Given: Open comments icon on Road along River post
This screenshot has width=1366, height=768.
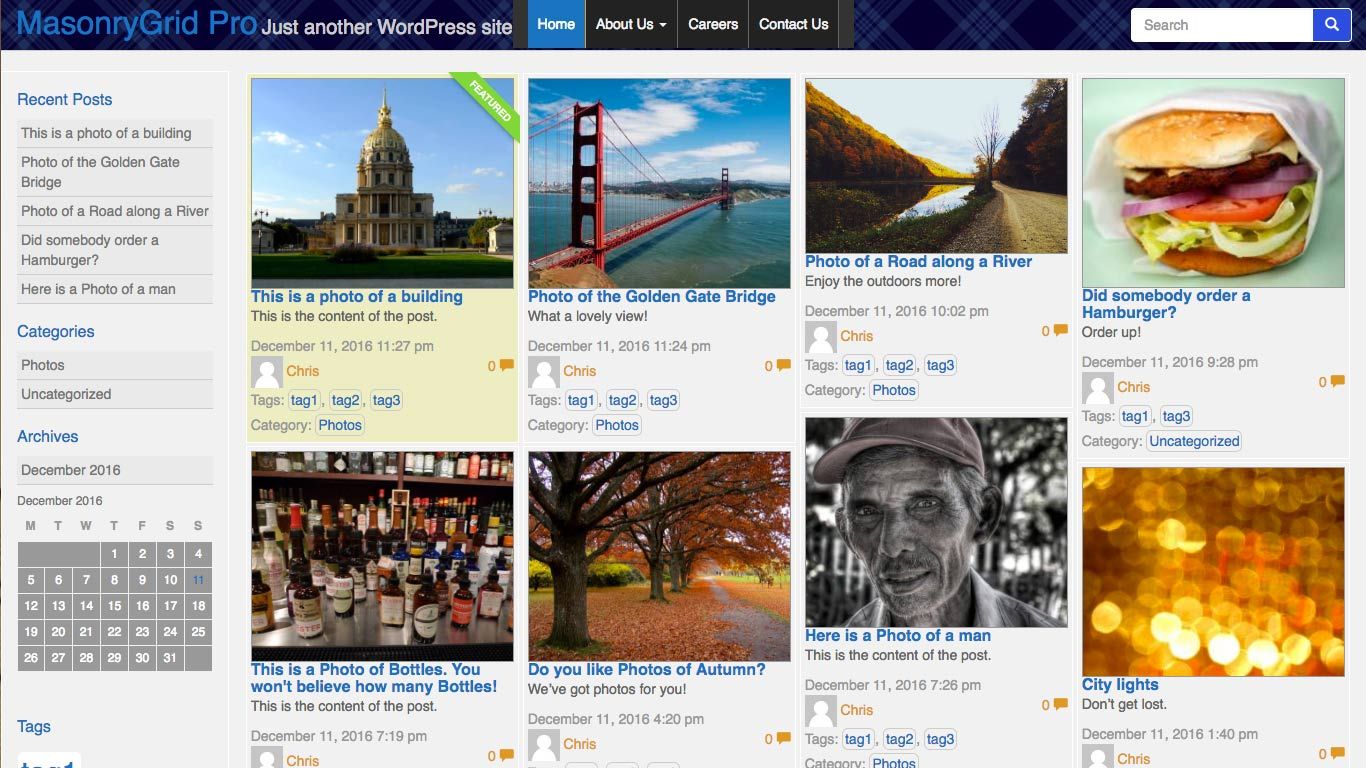Looking at the screenshot, I should [x=1060, y=331].
